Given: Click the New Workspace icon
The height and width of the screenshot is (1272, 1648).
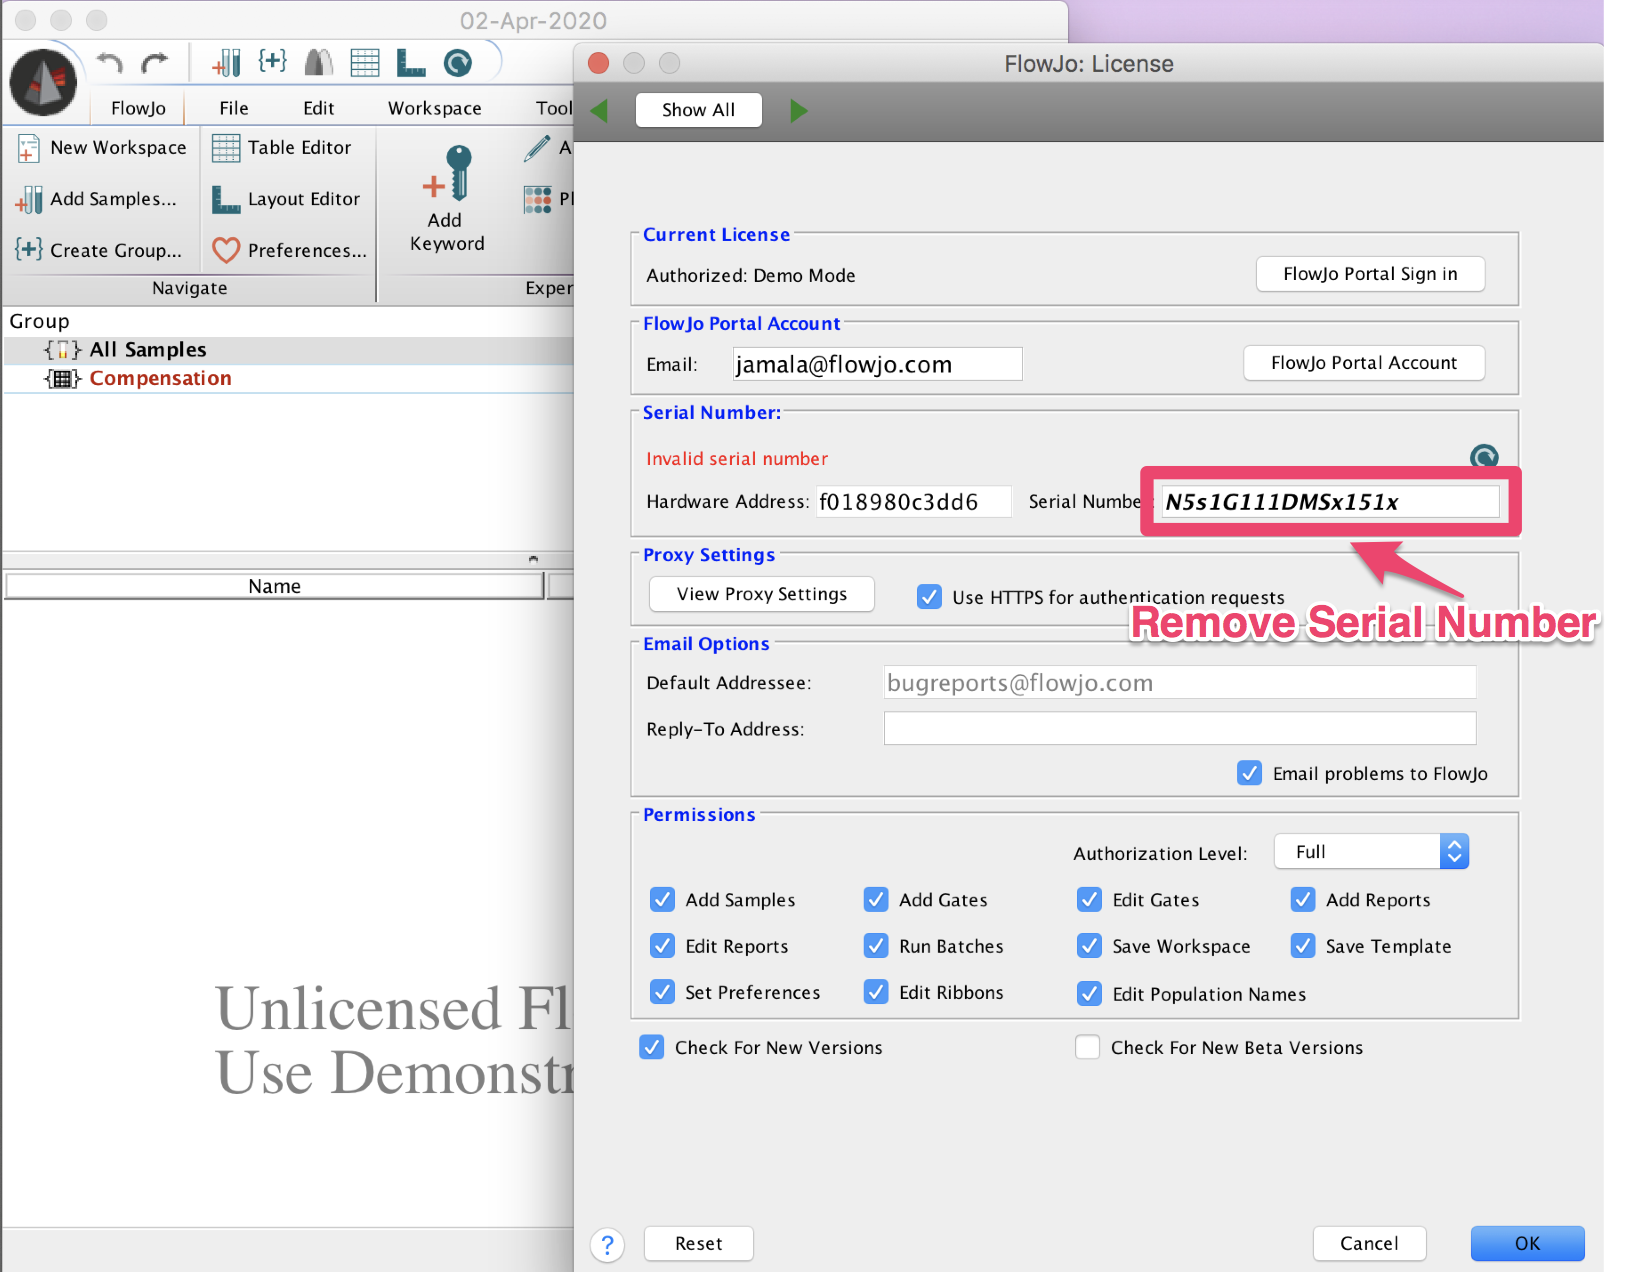Looking at the screenshot, I should (x=28, y=147).
